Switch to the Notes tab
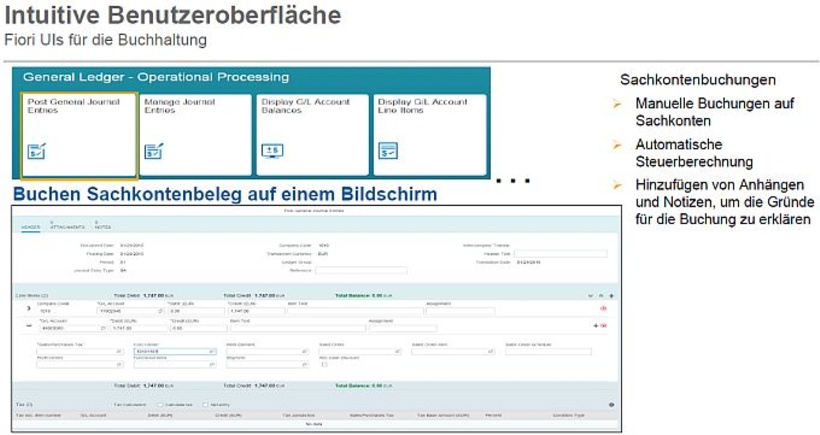This screenshot has width=820, height=435. point(102,227)
